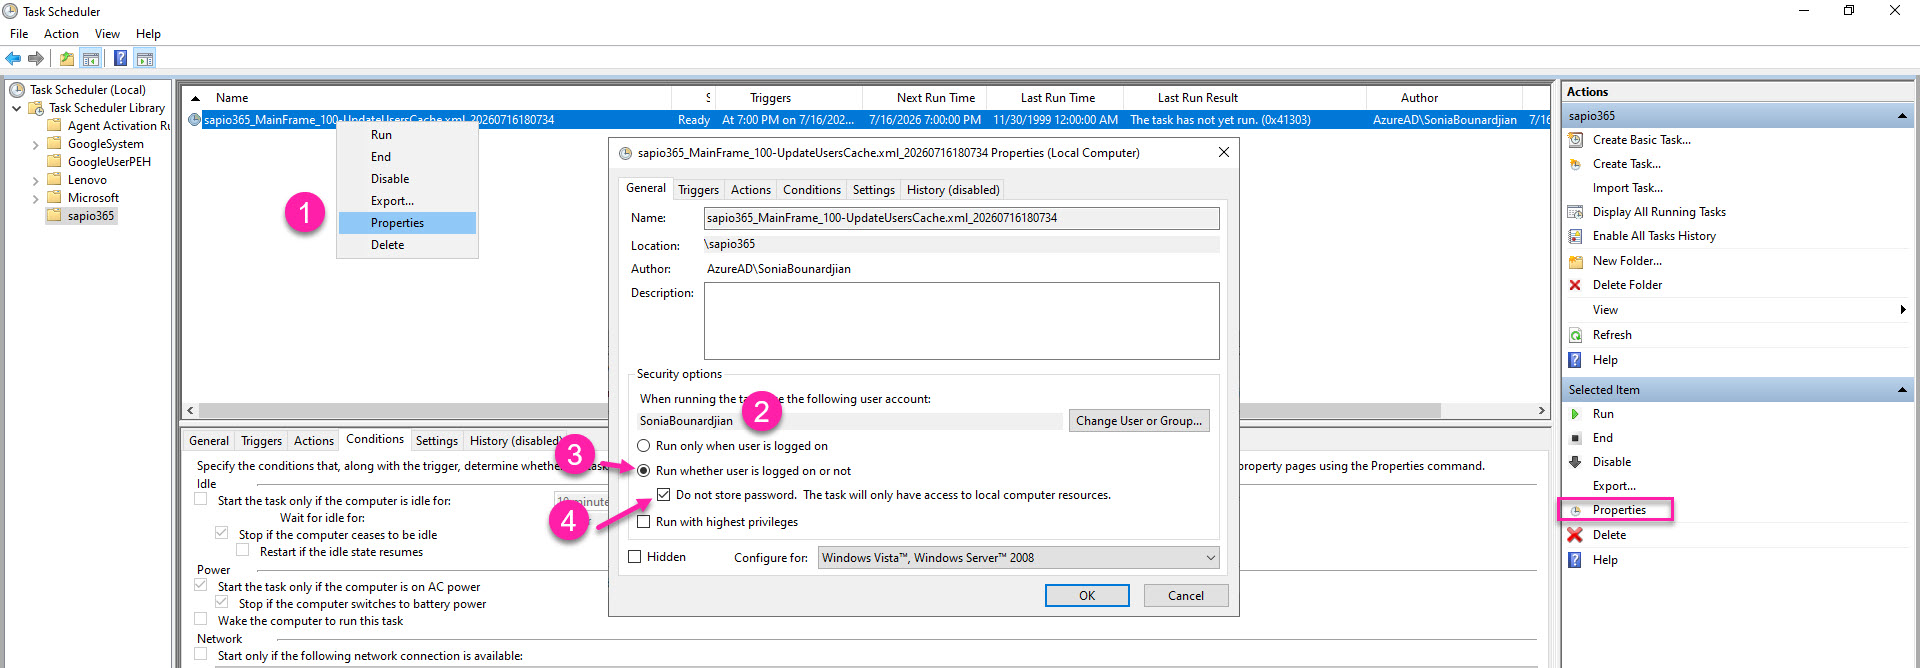Collapse the Task Scheduler Library node
This screenshot has width=1920, height=668.
(17, 108)
